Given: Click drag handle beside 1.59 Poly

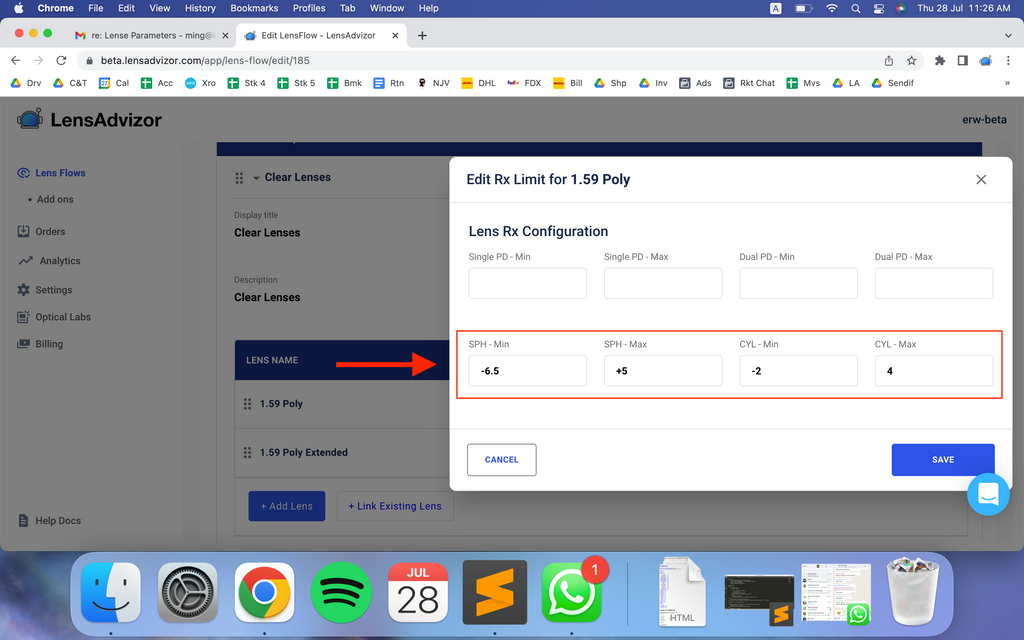Looking at the screenshot, I should click(x=247, y=404).
